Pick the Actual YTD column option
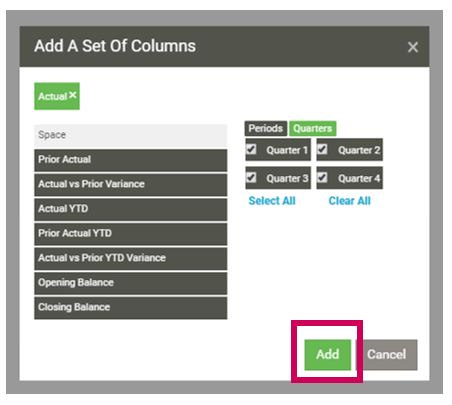 (x=131, y=210)
